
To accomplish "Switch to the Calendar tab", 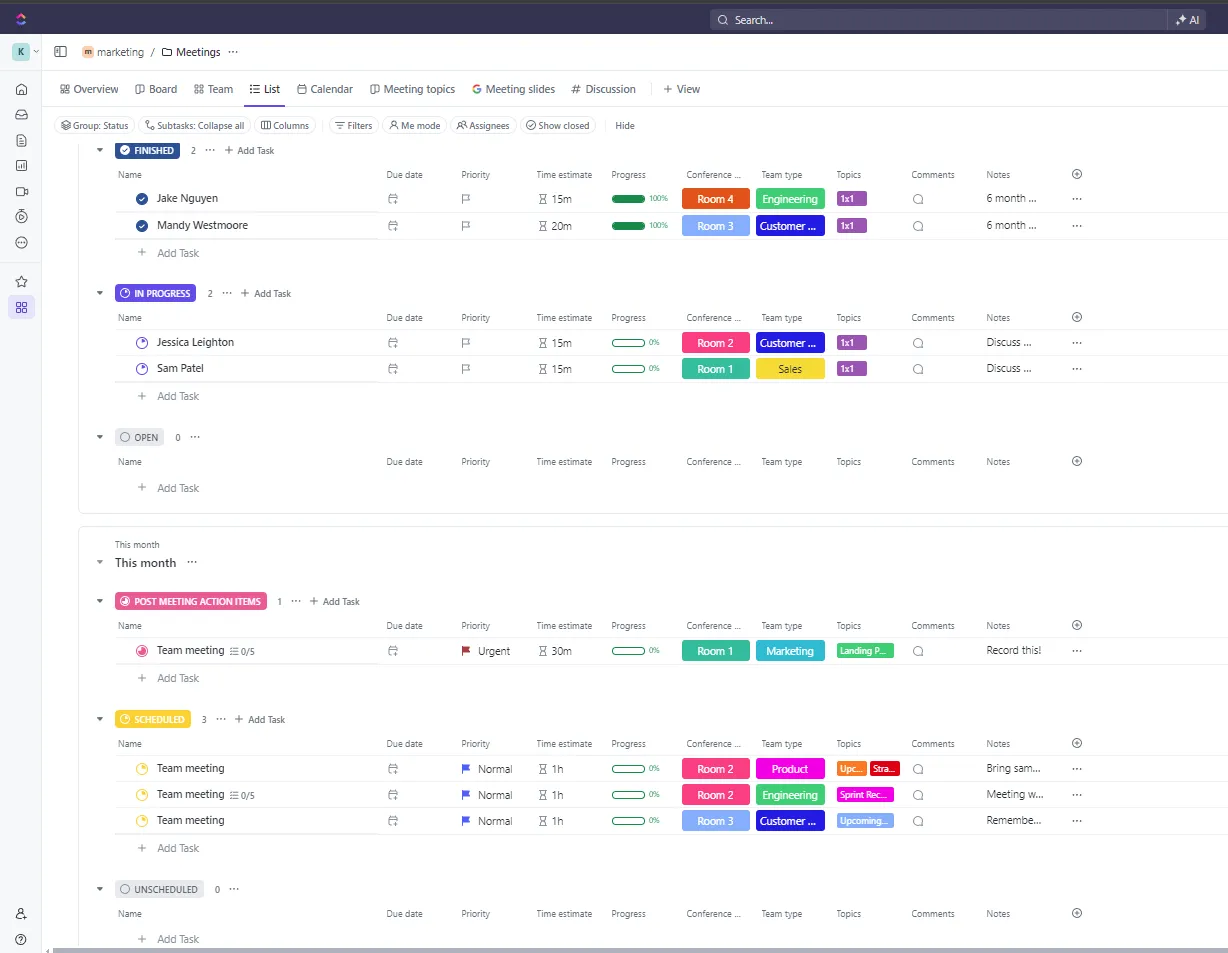I will click(x=325, y=89).
